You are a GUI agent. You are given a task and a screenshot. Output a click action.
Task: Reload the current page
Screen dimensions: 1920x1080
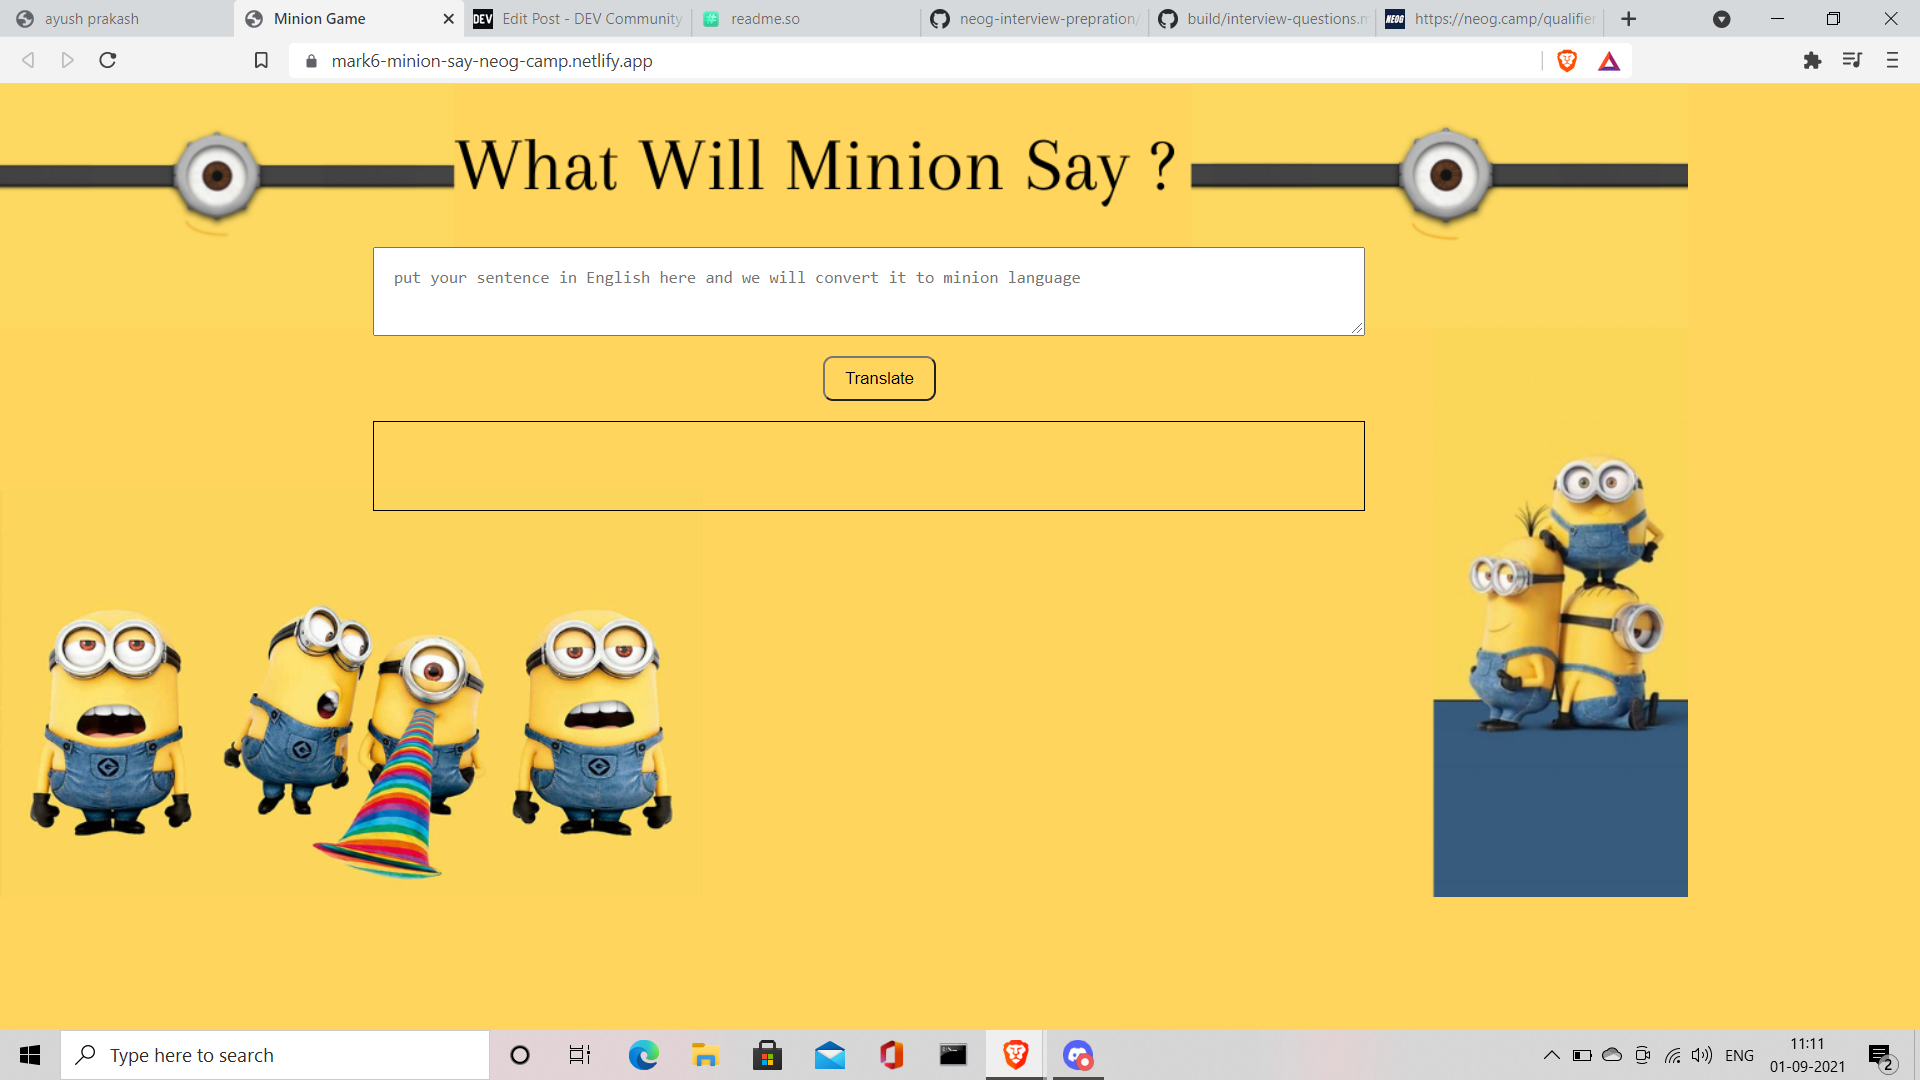pos(107,60)
